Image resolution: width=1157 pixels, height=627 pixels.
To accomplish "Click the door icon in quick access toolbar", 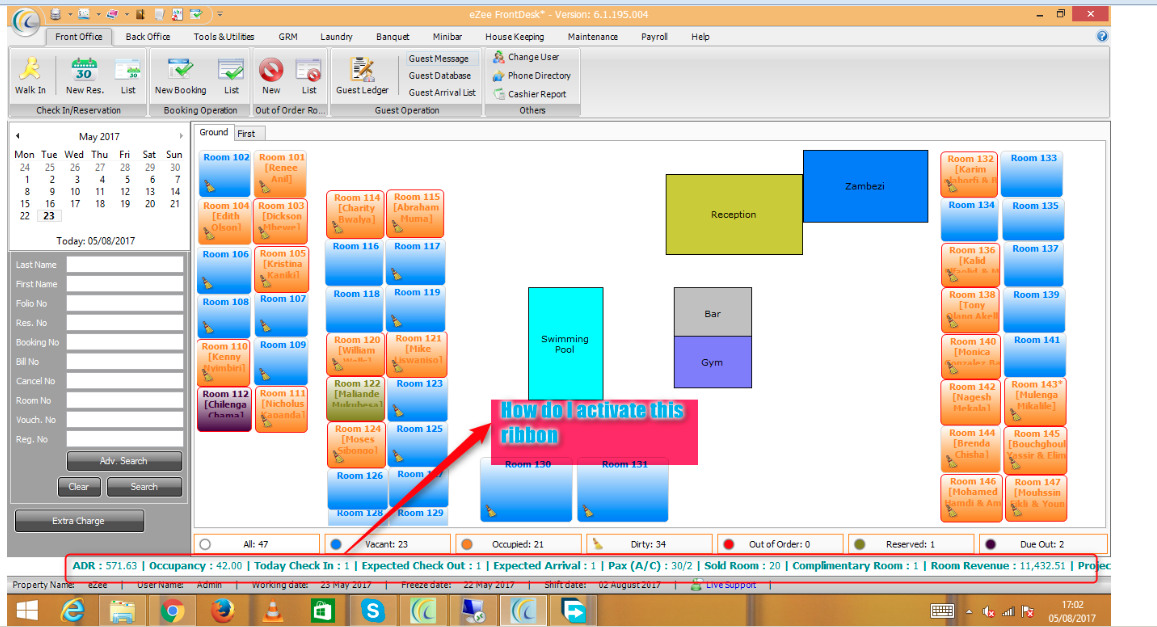I will coord(139,14).
